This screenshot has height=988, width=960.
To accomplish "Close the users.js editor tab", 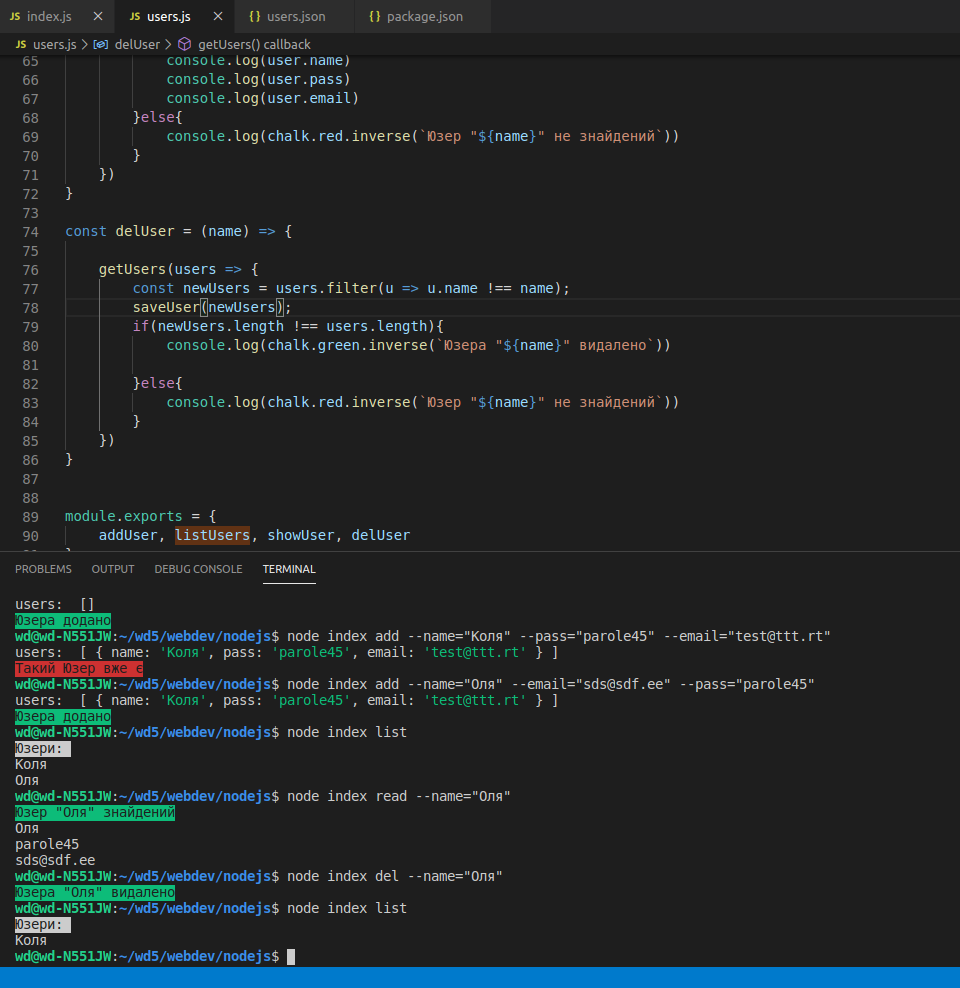I will 216,17.
